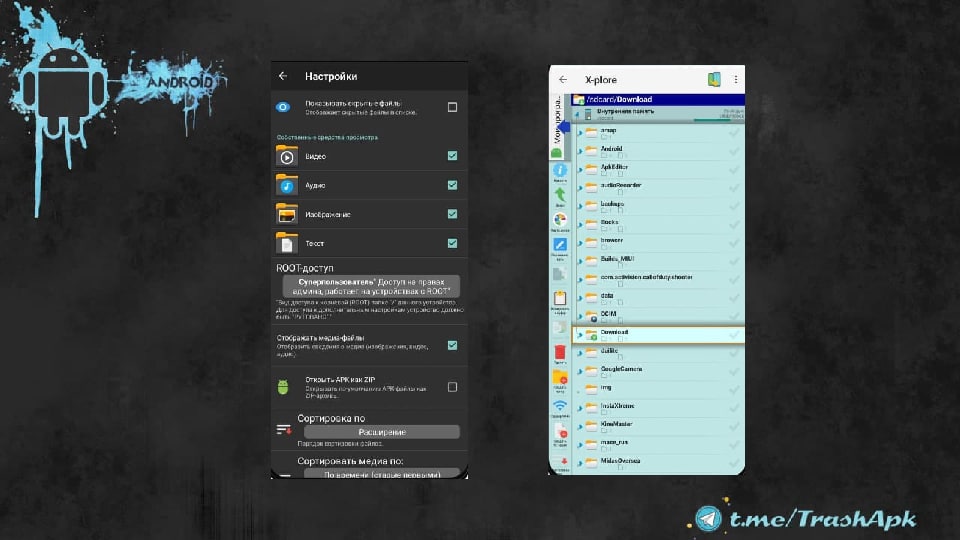The height and width of the screenshot is (540, 960).
Task: Select the MidasOversea folder row
Action: point(658,463)
